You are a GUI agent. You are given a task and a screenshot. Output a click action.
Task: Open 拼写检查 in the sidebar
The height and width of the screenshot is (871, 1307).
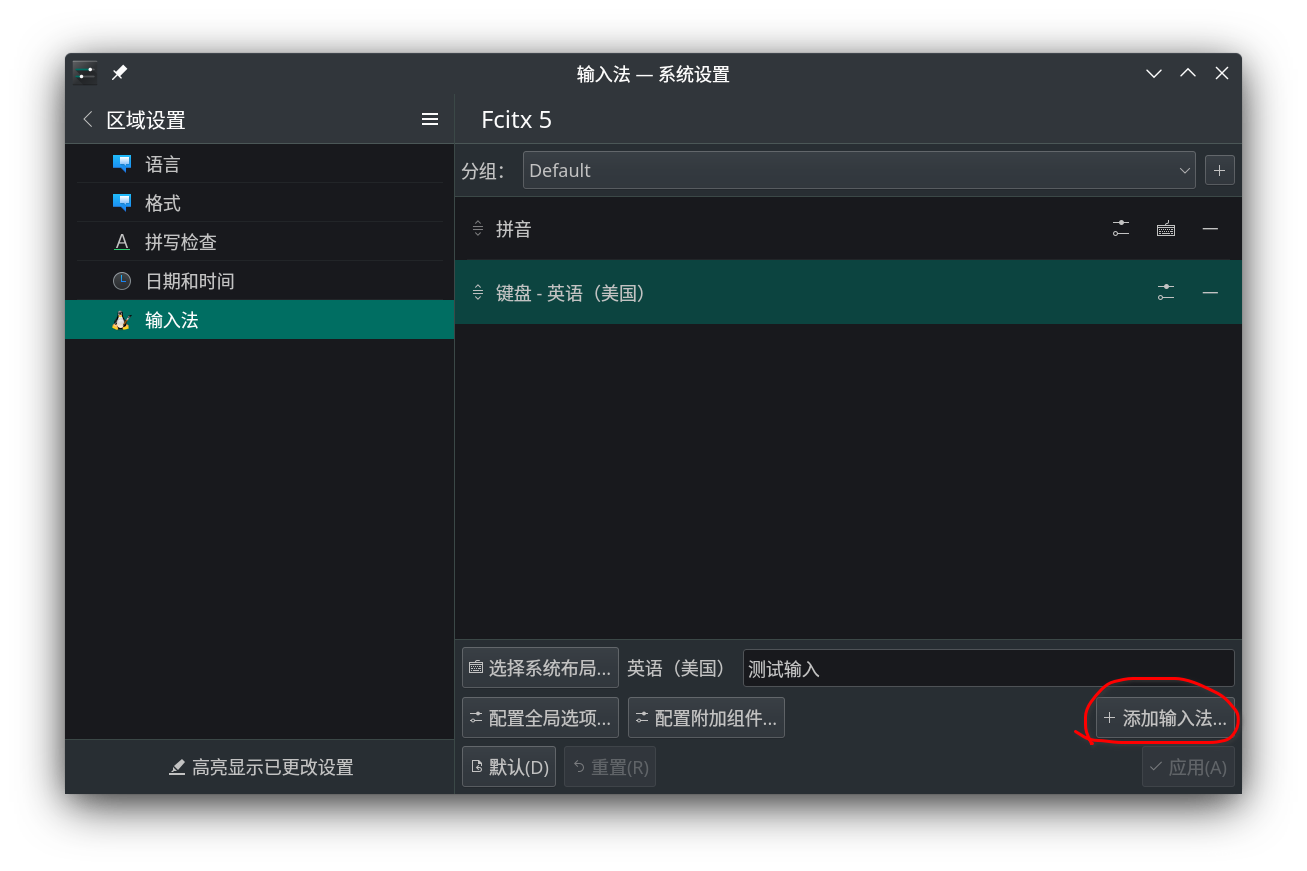coord(259,242)
